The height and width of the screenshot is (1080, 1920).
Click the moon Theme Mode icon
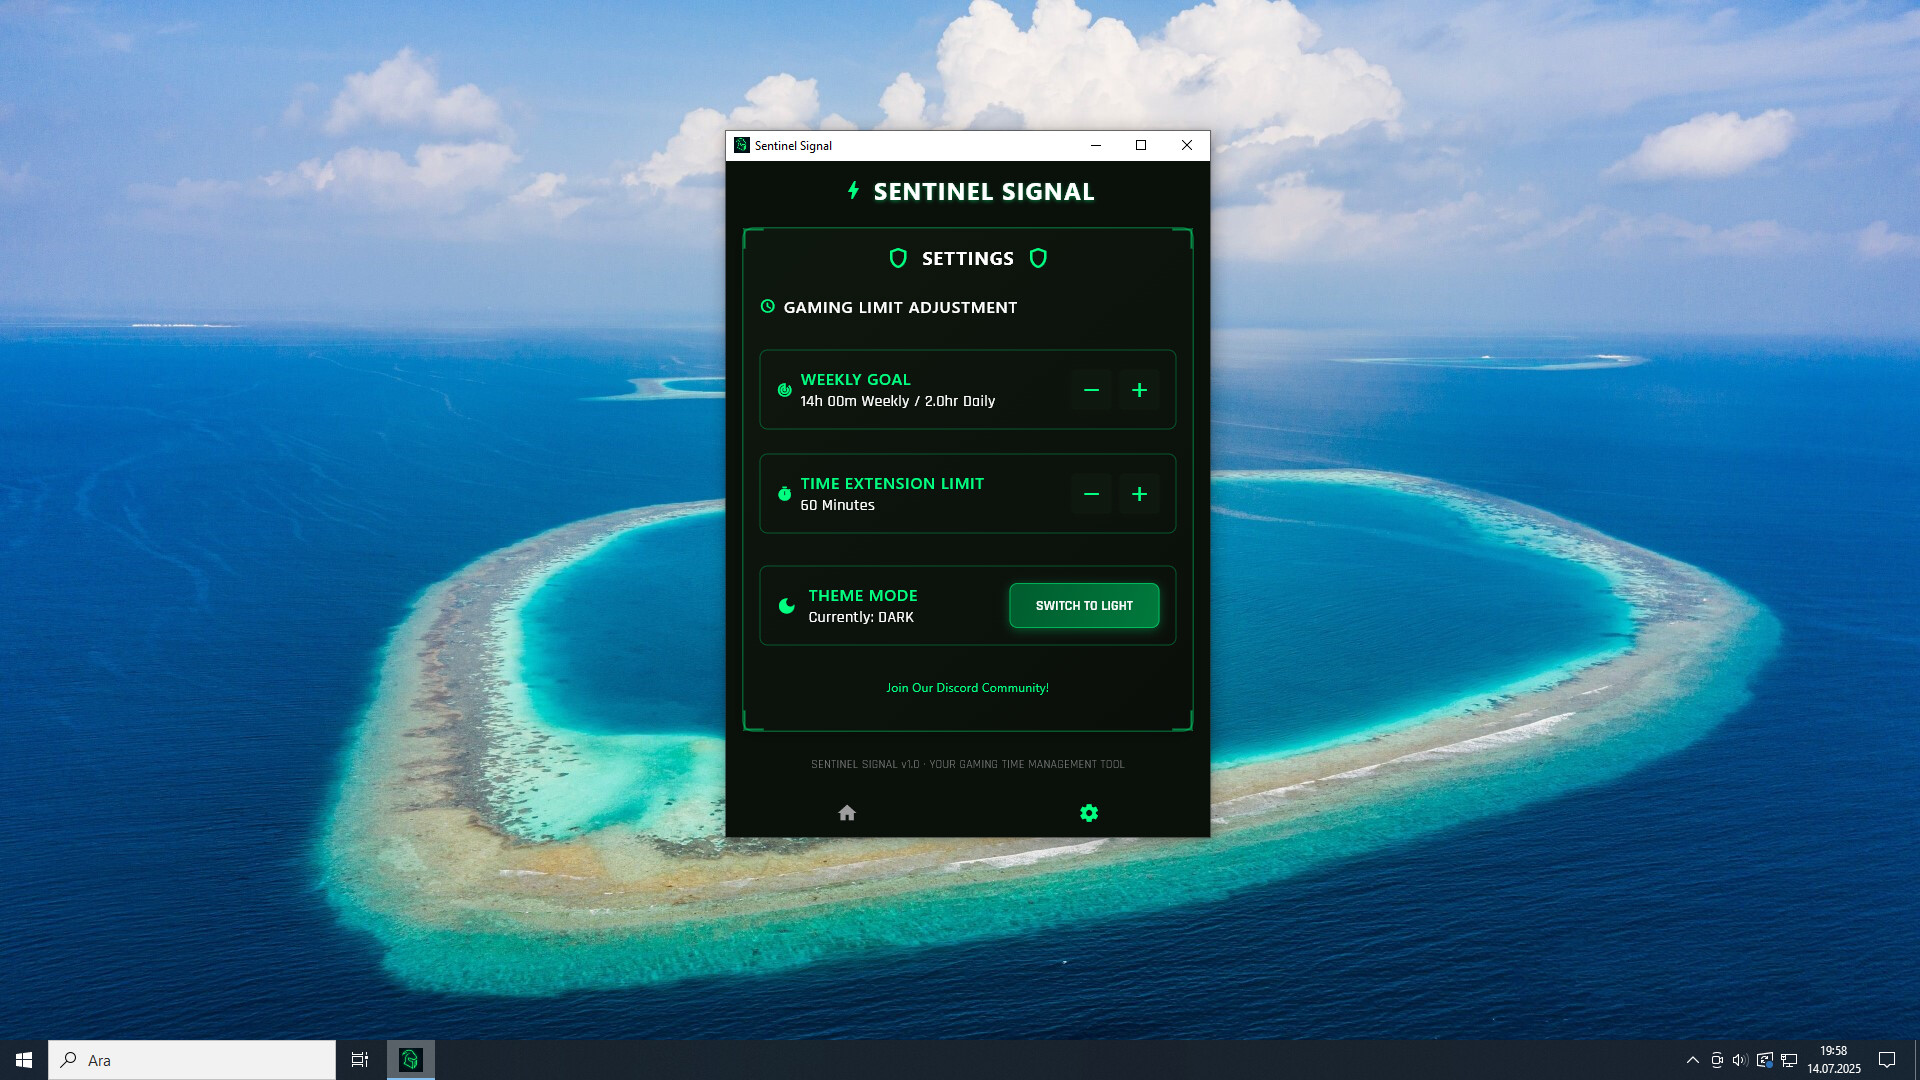point(787,606)
